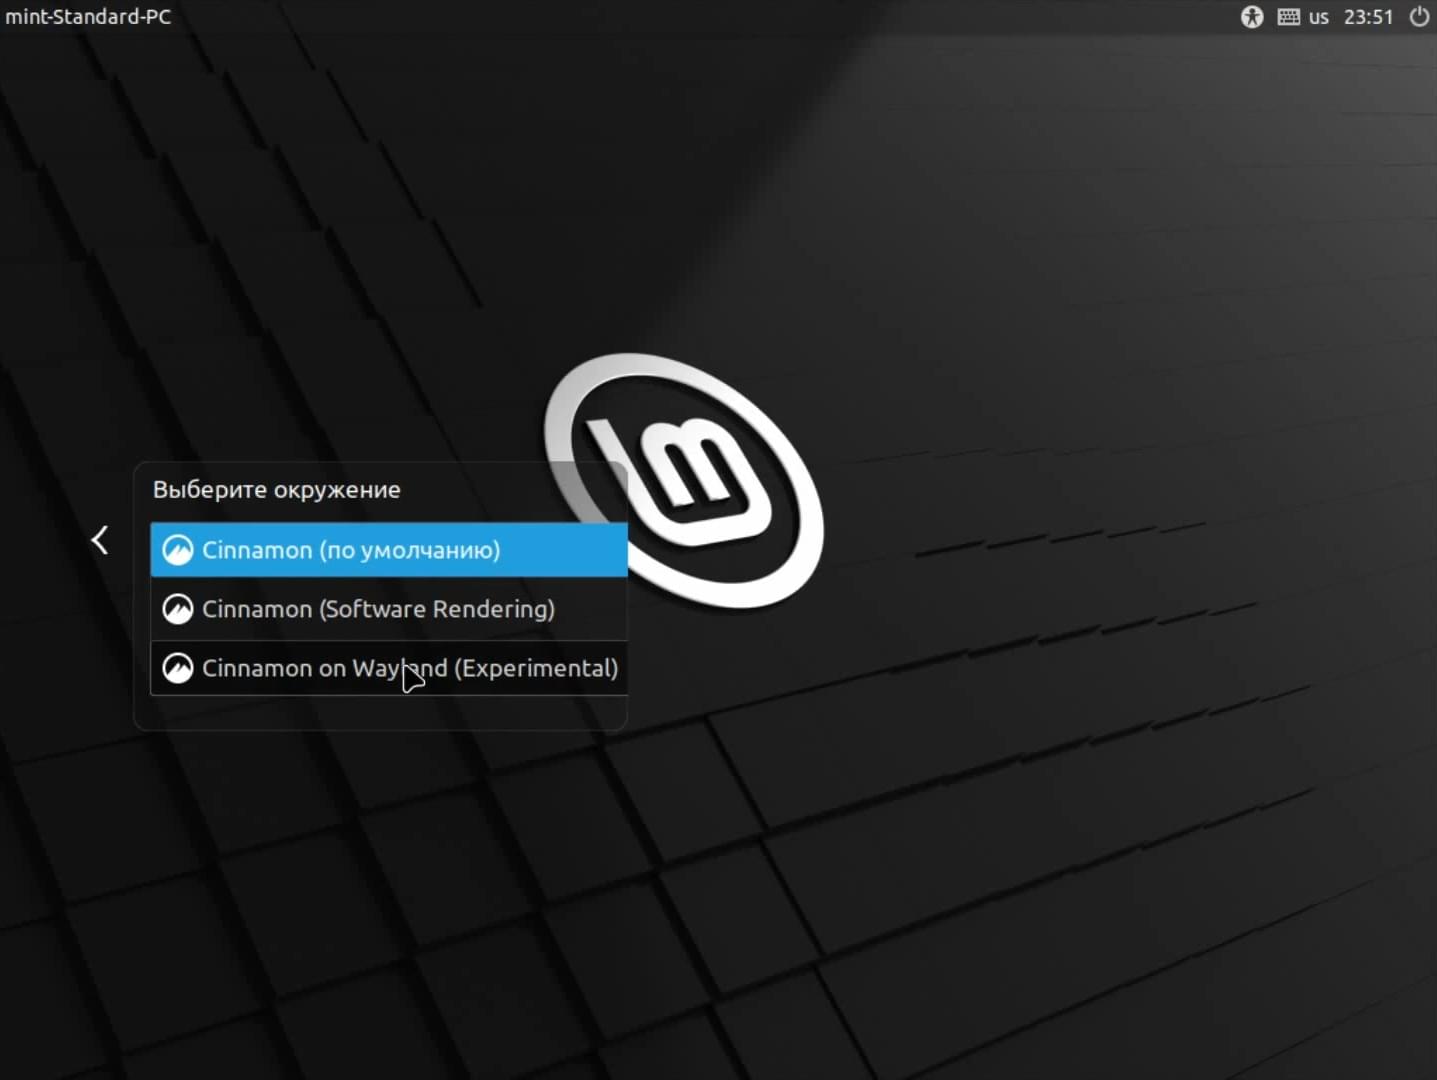Open the keyboard layout icon

click(x=1289, y=17)
